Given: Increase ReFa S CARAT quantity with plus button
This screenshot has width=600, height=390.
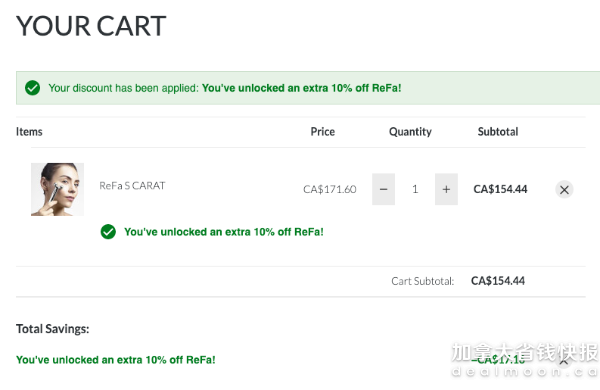Looking at the screenshot, I should click(446, 189).
